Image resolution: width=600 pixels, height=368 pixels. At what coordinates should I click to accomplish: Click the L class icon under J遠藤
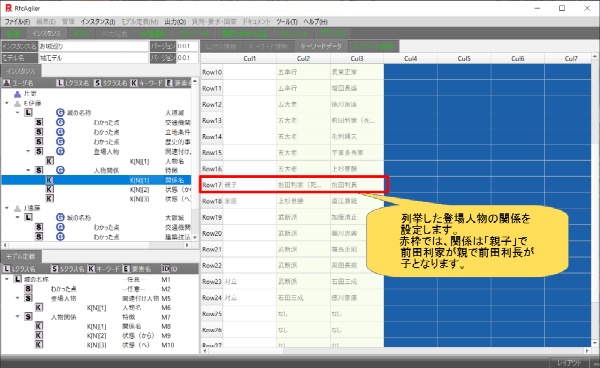[29, 217]
